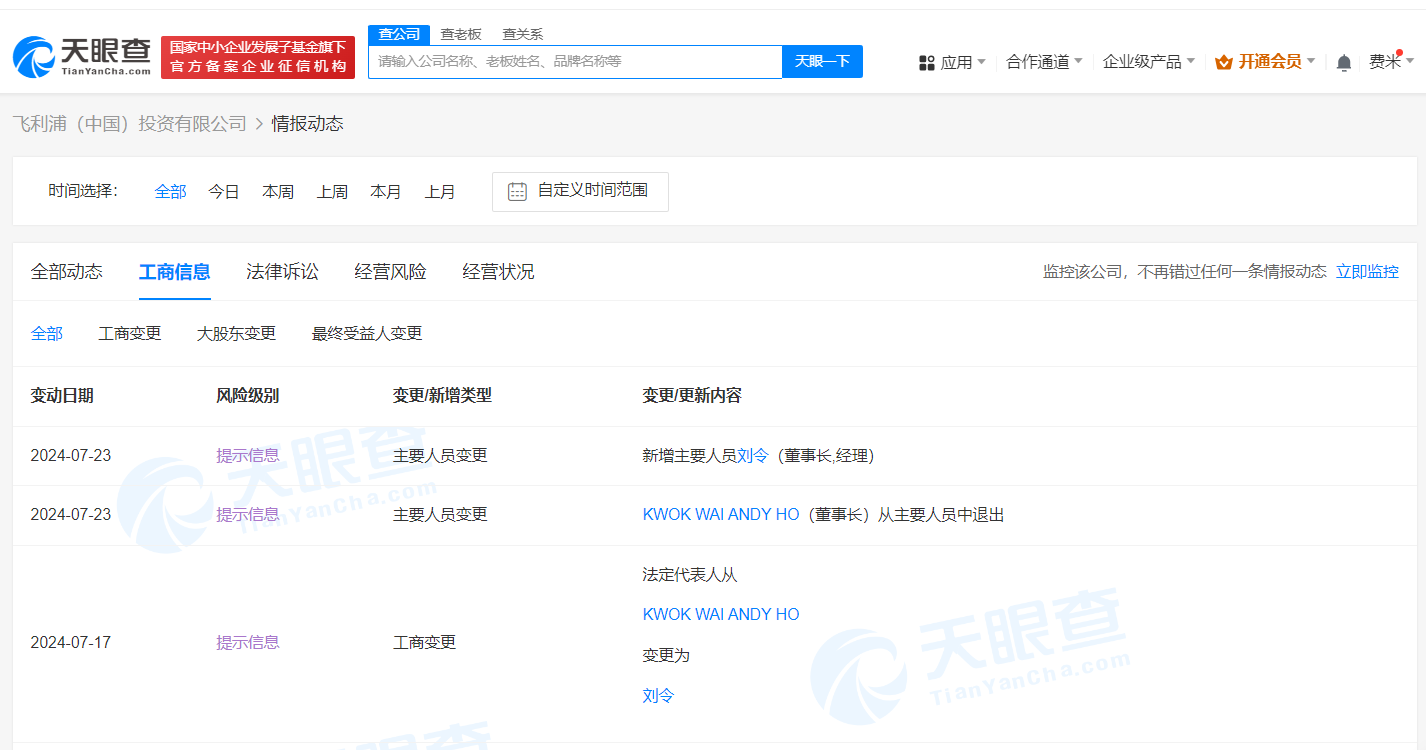This screenshot has width=1426, height=750.
Task: Open the 刘令 link under 变更为
Action: click(x=658, y=695)
